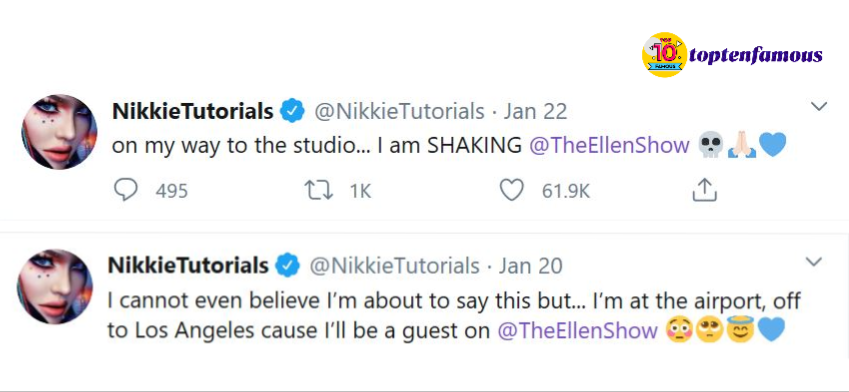Open the Jan 22 timestamp link

tap(535, 112)
